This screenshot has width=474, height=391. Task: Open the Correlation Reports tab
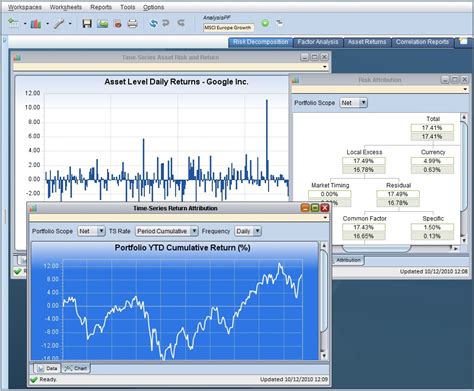click(422, 42)
